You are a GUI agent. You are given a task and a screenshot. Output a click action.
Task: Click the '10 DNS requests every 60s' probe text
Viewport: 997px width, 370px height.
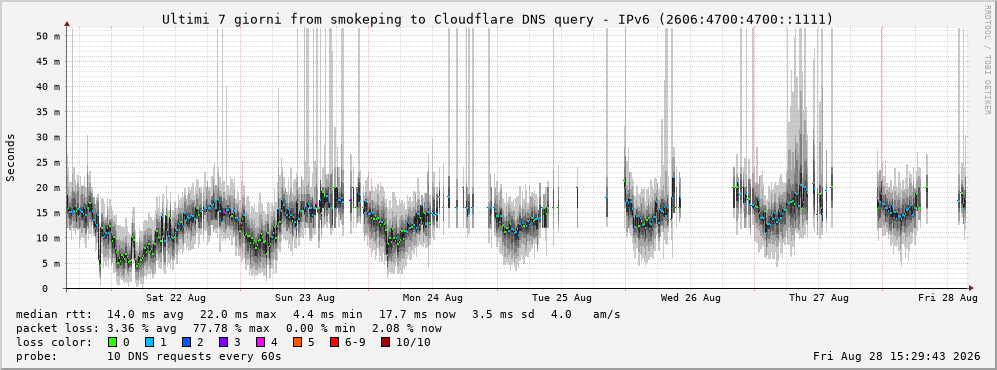(x=195, y=356)
